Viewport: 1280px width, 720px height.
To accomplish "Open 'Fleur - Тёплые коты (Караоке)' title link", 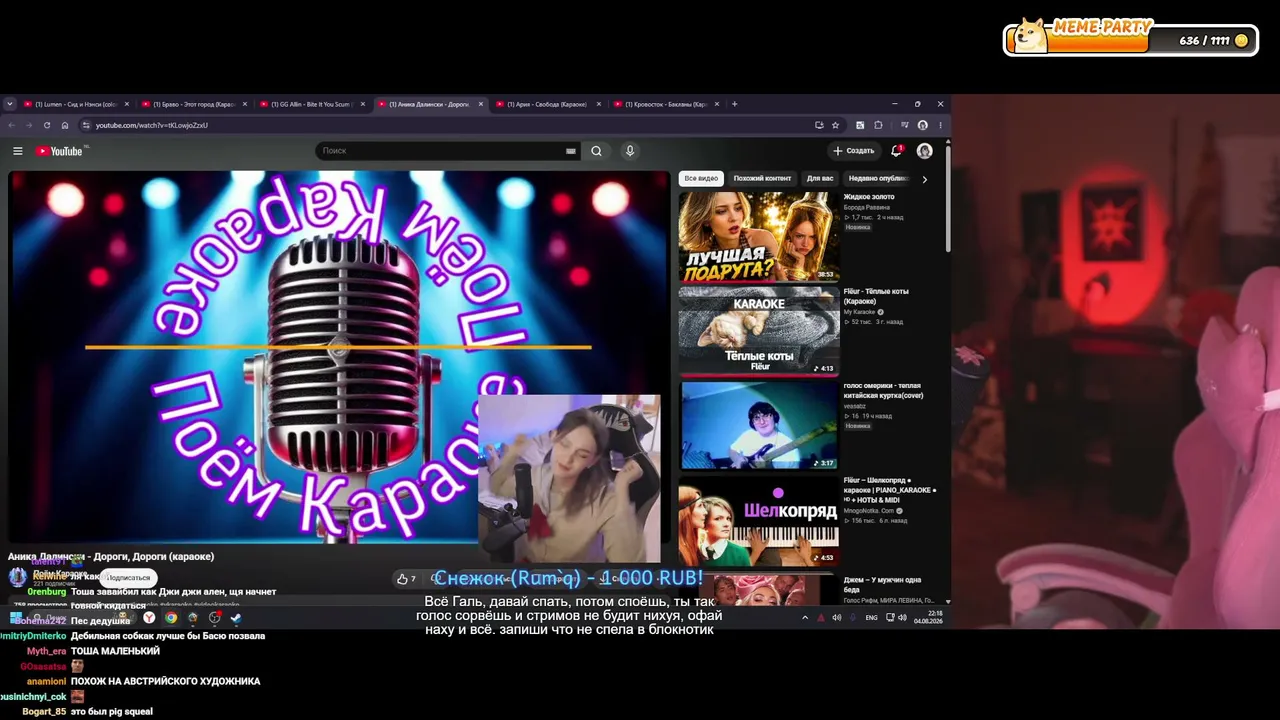I will [876, 296].
